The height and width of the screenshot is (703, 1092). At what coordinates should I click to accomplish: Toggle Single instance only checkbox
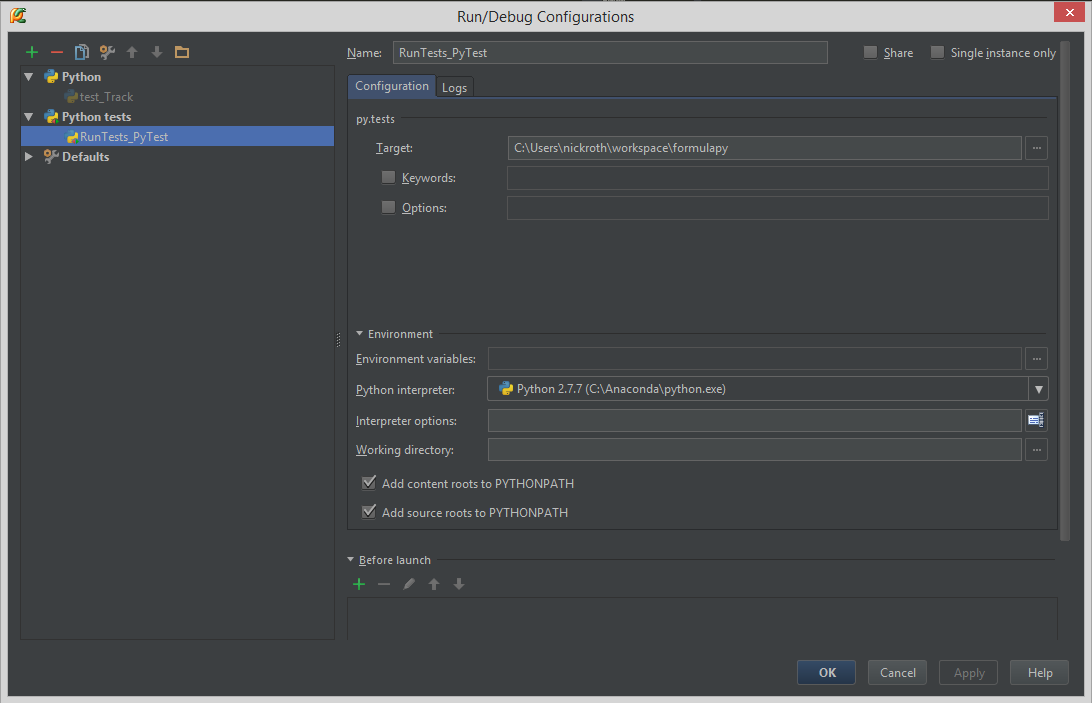[x=938, y=52]
